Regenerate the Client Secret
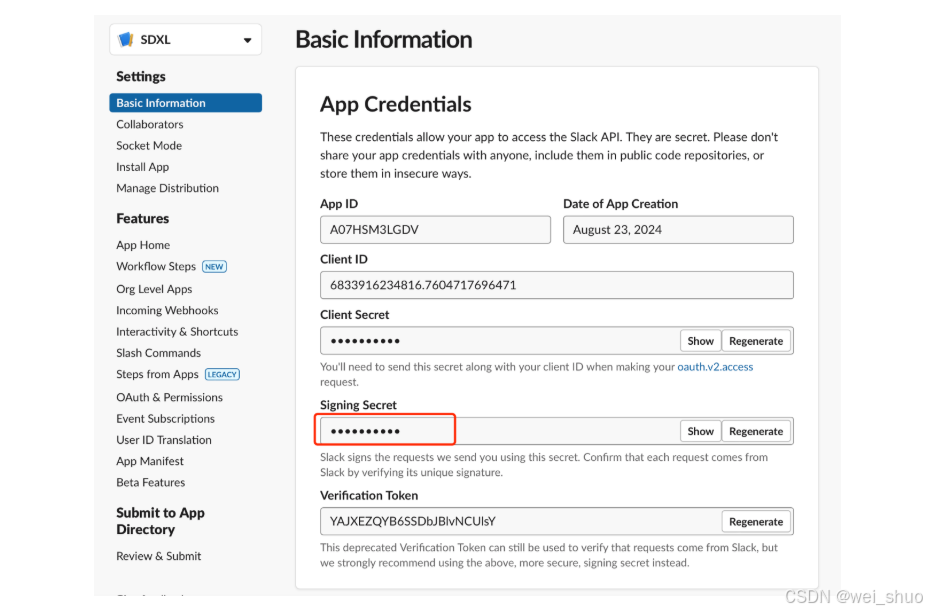The height and width of the screenshot is (612, 927). pos(756,341)
